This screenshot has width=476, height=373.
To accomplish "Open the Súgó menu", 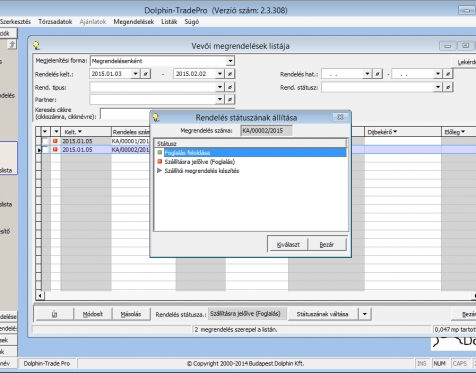I will [192, 22].
